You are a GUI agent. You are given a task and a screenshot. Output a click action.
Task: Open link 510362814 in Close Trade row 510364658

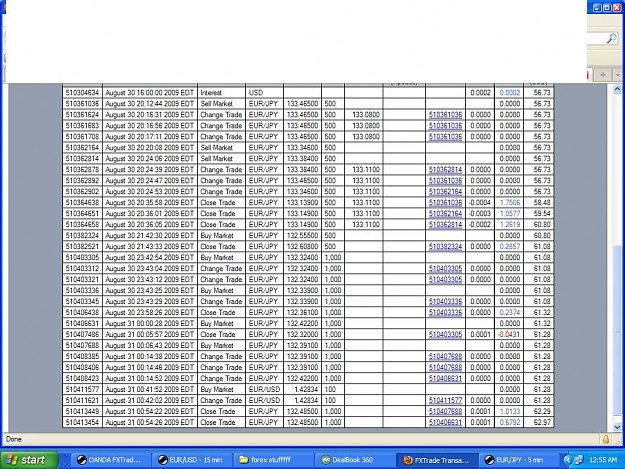tap(445, 225)
